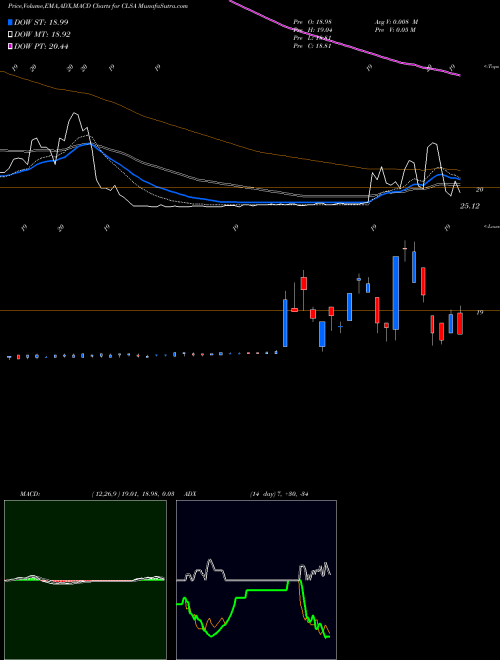
Task: Click the 19 price axis label
Action: (479, 312)
